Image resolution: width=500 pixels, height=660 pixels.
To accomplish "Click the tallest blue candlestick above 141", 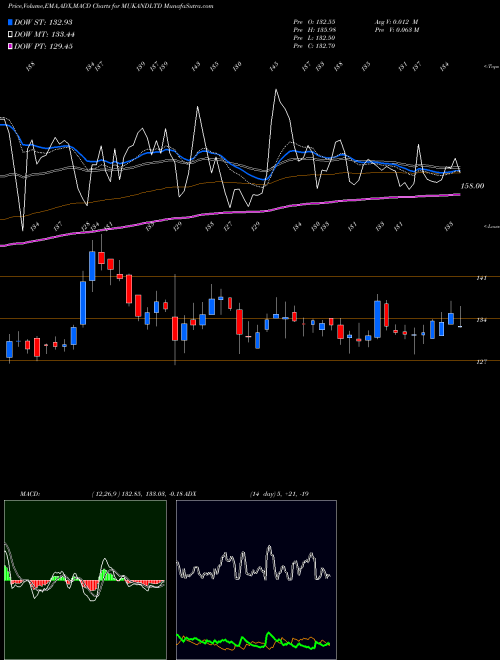I will 92,266.
